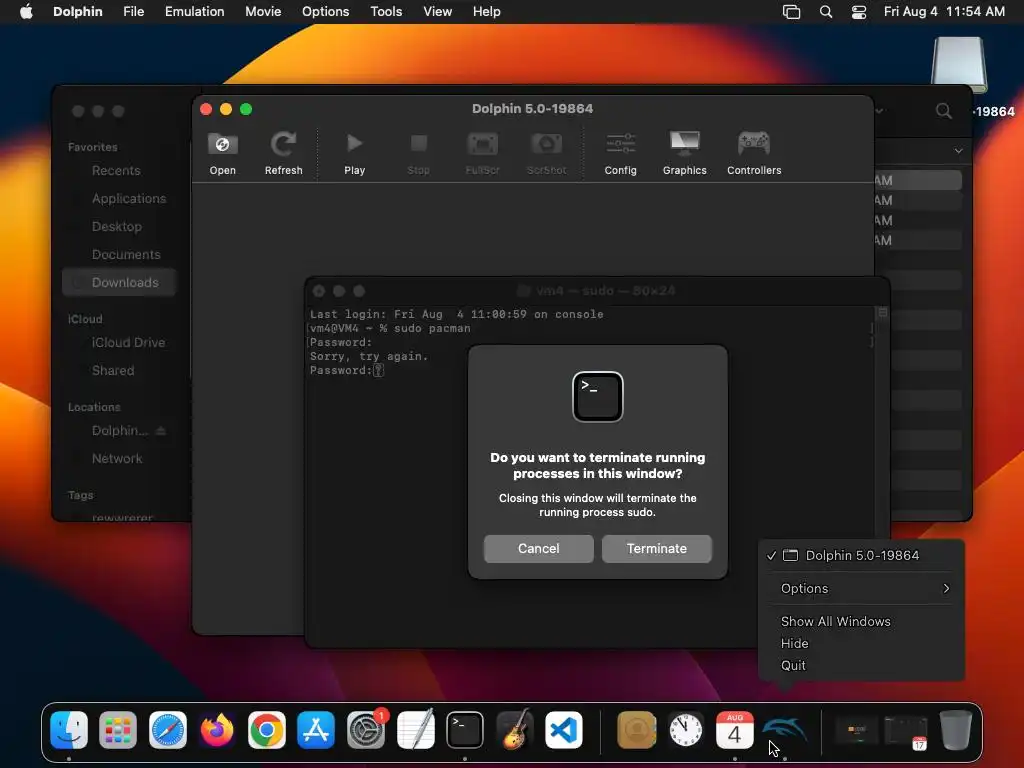The image size is (1024, 768).
Task: Choose Quit in the dock menu
Action: [793, 665]
